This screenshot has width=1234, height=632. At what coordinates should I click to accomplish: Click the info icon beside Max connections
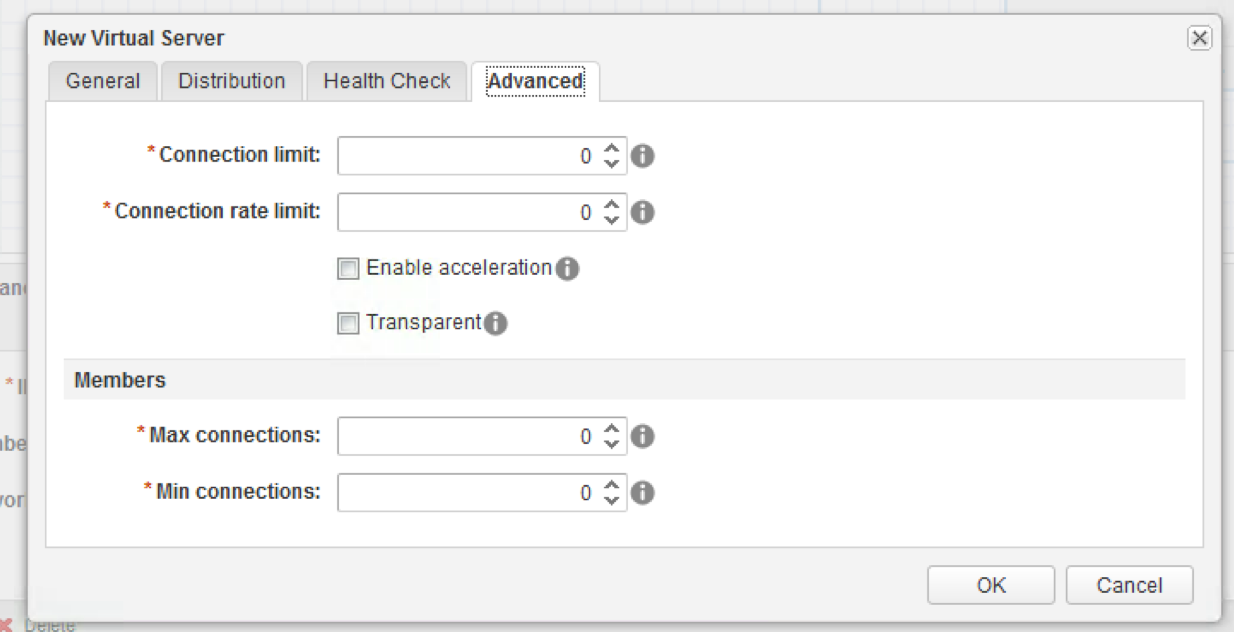pyautogui.click(x=643, y=437)
